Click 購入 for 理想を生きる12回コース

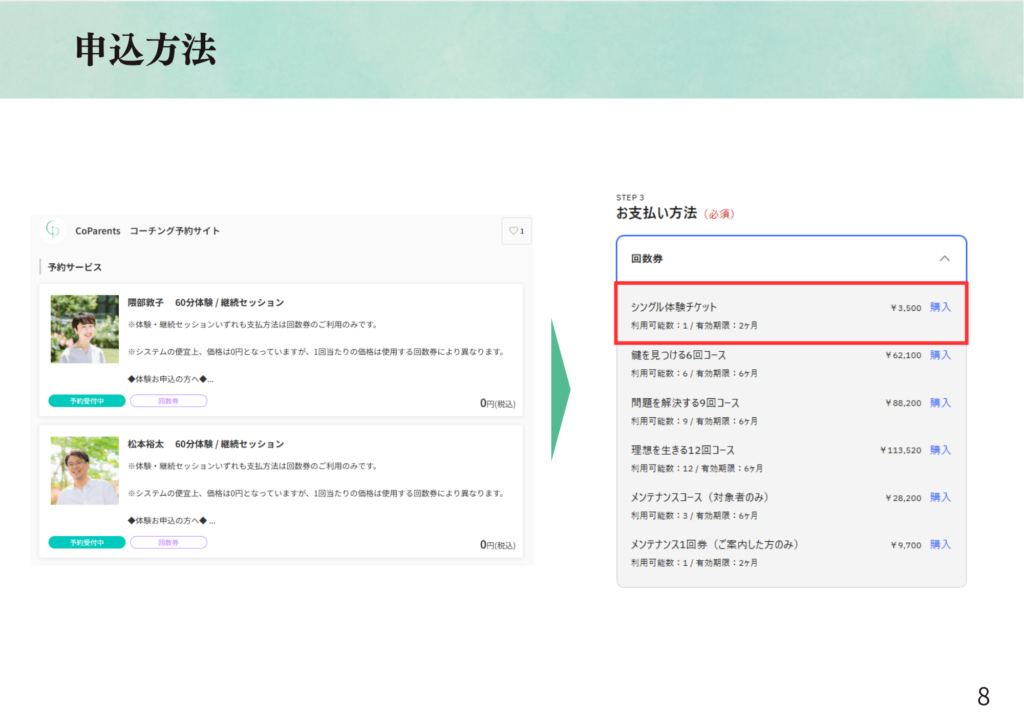(940, 450)
